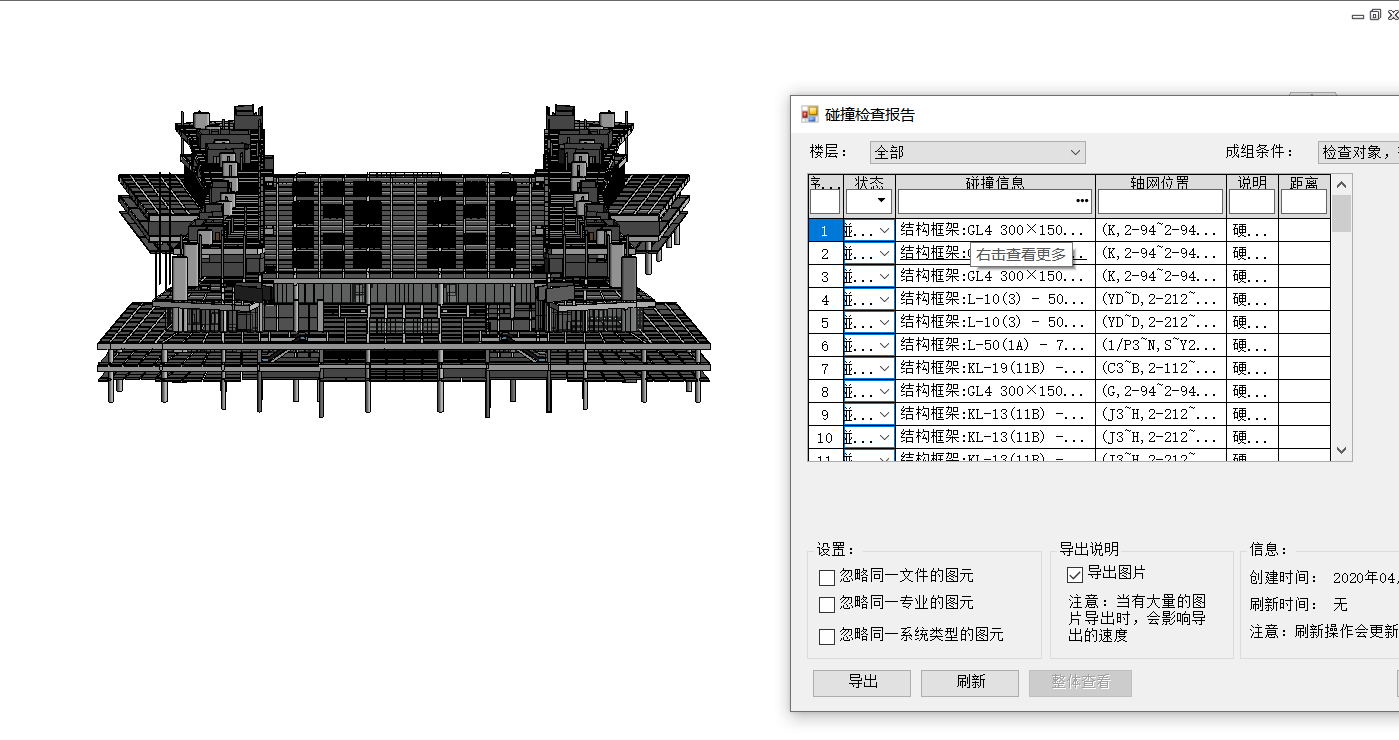Viewport: 1399px width, 740px height.
Task: Select row number 3 cell
Action: [825, 276]
